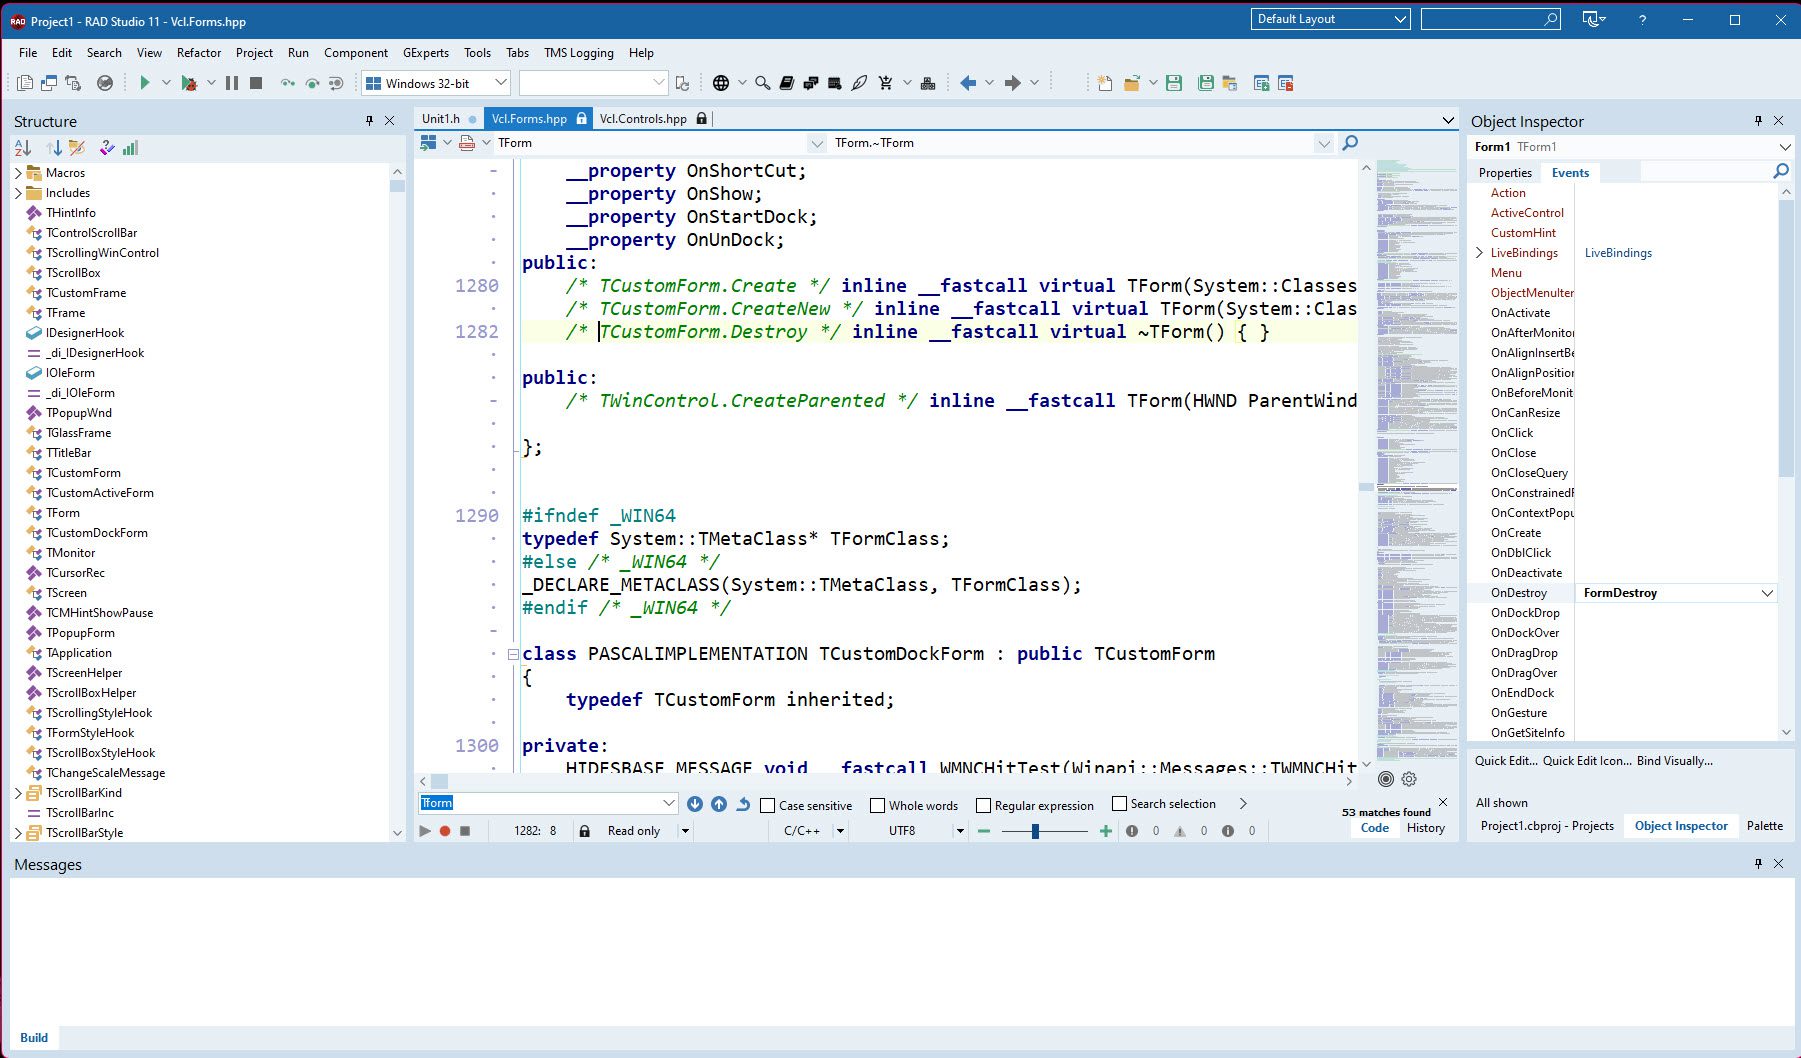Open the C/C++ language dropdown
Viewport: 1801px width, 1058px height.
pyautogui.click(x=840, y=831)
